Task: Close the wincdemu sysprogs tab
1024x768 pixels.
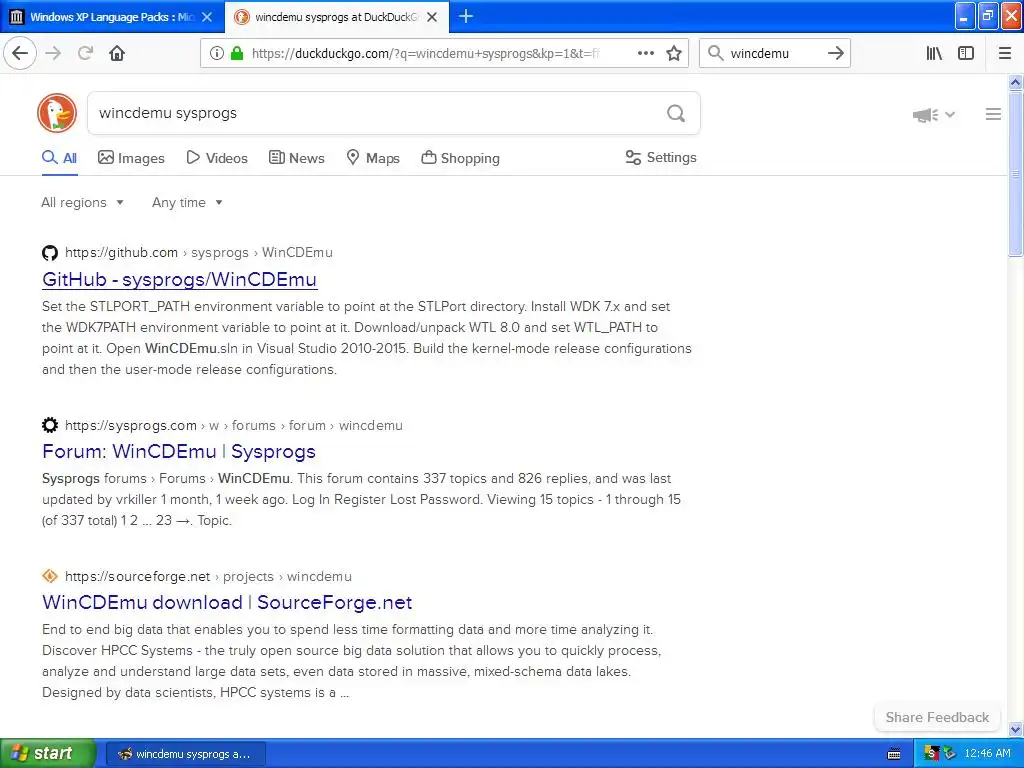Action: (432, 17)
